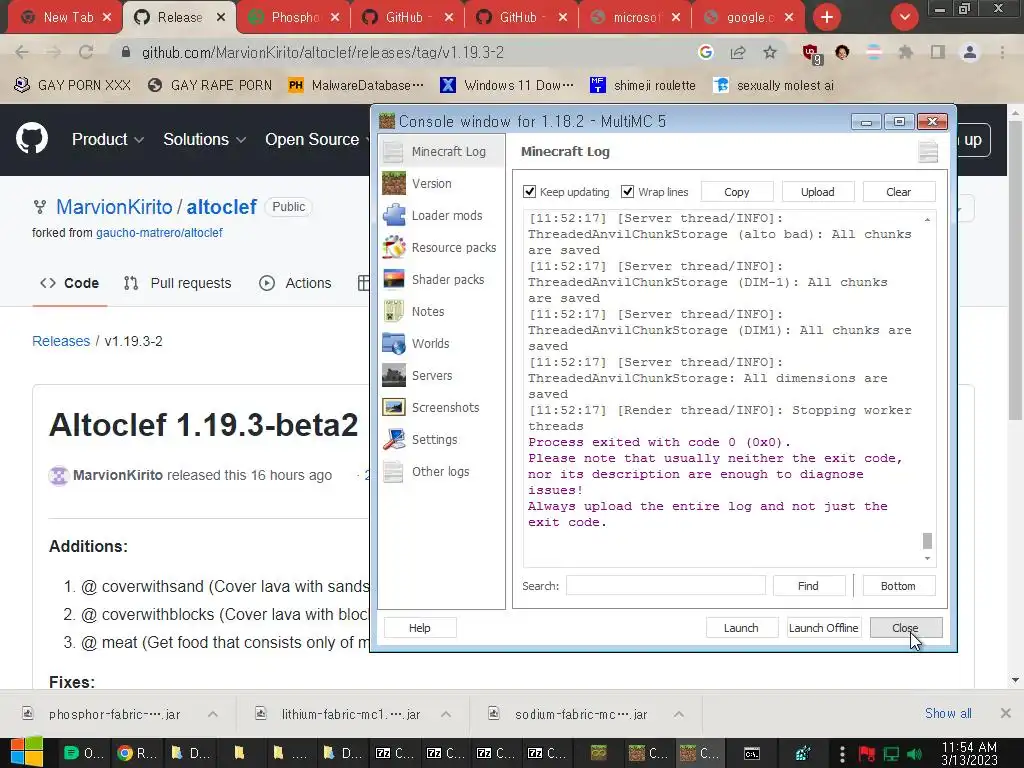Click Help button in MultiMC console

(x=420, y=628)
